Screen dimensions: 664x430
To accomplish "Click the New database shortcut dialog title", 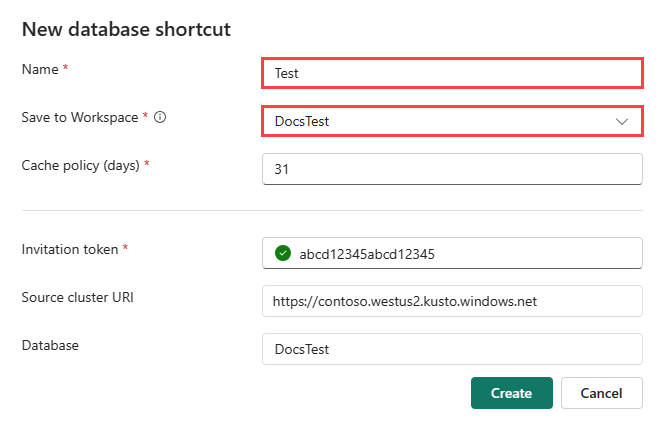I will [x=126, y=29].
